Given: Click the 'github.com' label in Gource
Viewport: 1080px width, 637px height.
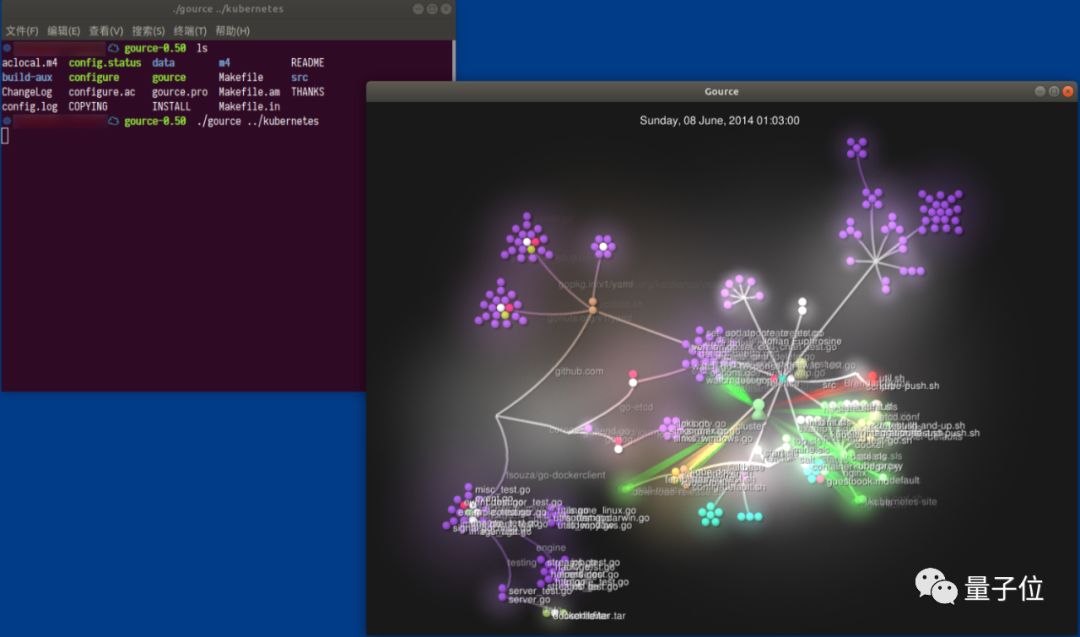Looking at the screenshot, I should pyautogui.click(x=579, y=371).
